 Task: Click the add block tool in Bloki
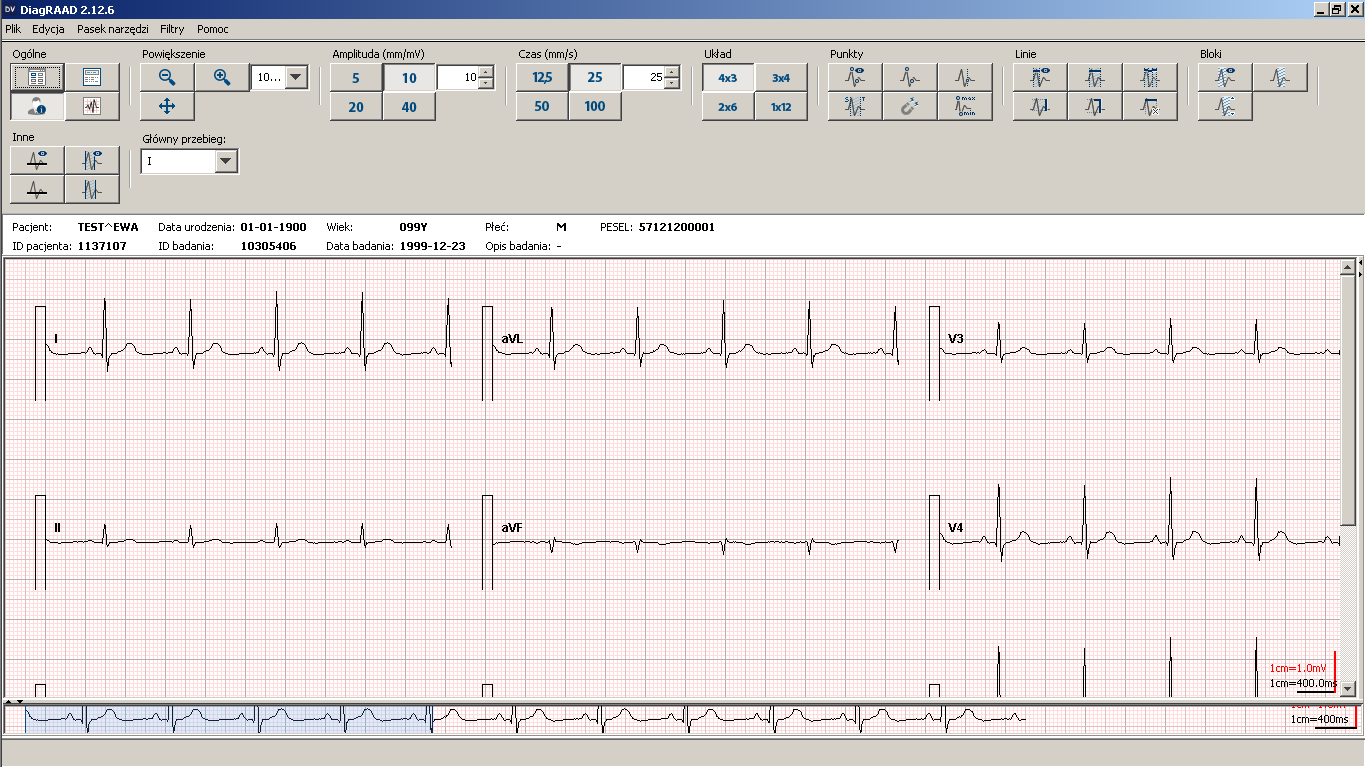(x=1280, y=77)
